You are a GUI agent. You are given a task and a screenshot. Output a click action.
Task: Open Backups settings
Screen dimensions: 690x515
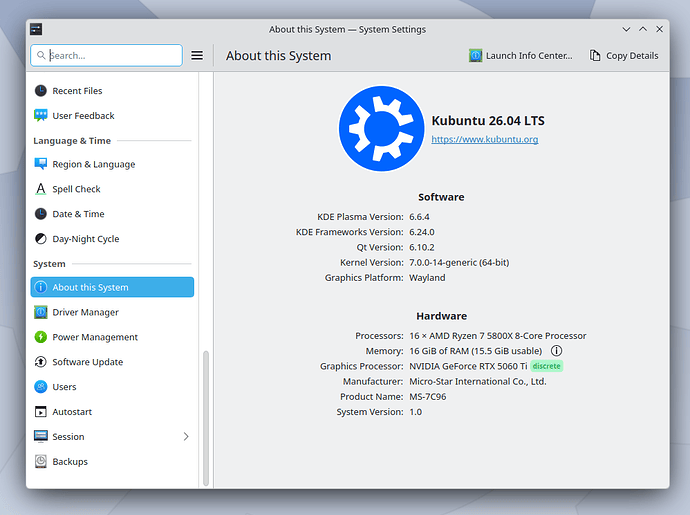click(112, 461)
